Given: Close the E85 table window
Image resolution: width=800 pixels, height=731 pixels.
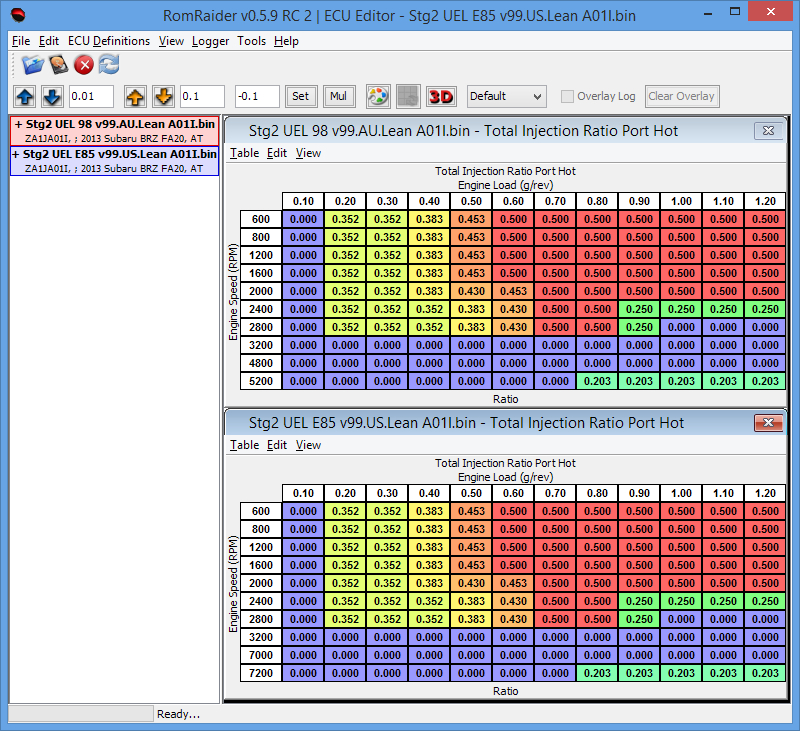Looking at the screenshot, I should click(x=768, y=423).
